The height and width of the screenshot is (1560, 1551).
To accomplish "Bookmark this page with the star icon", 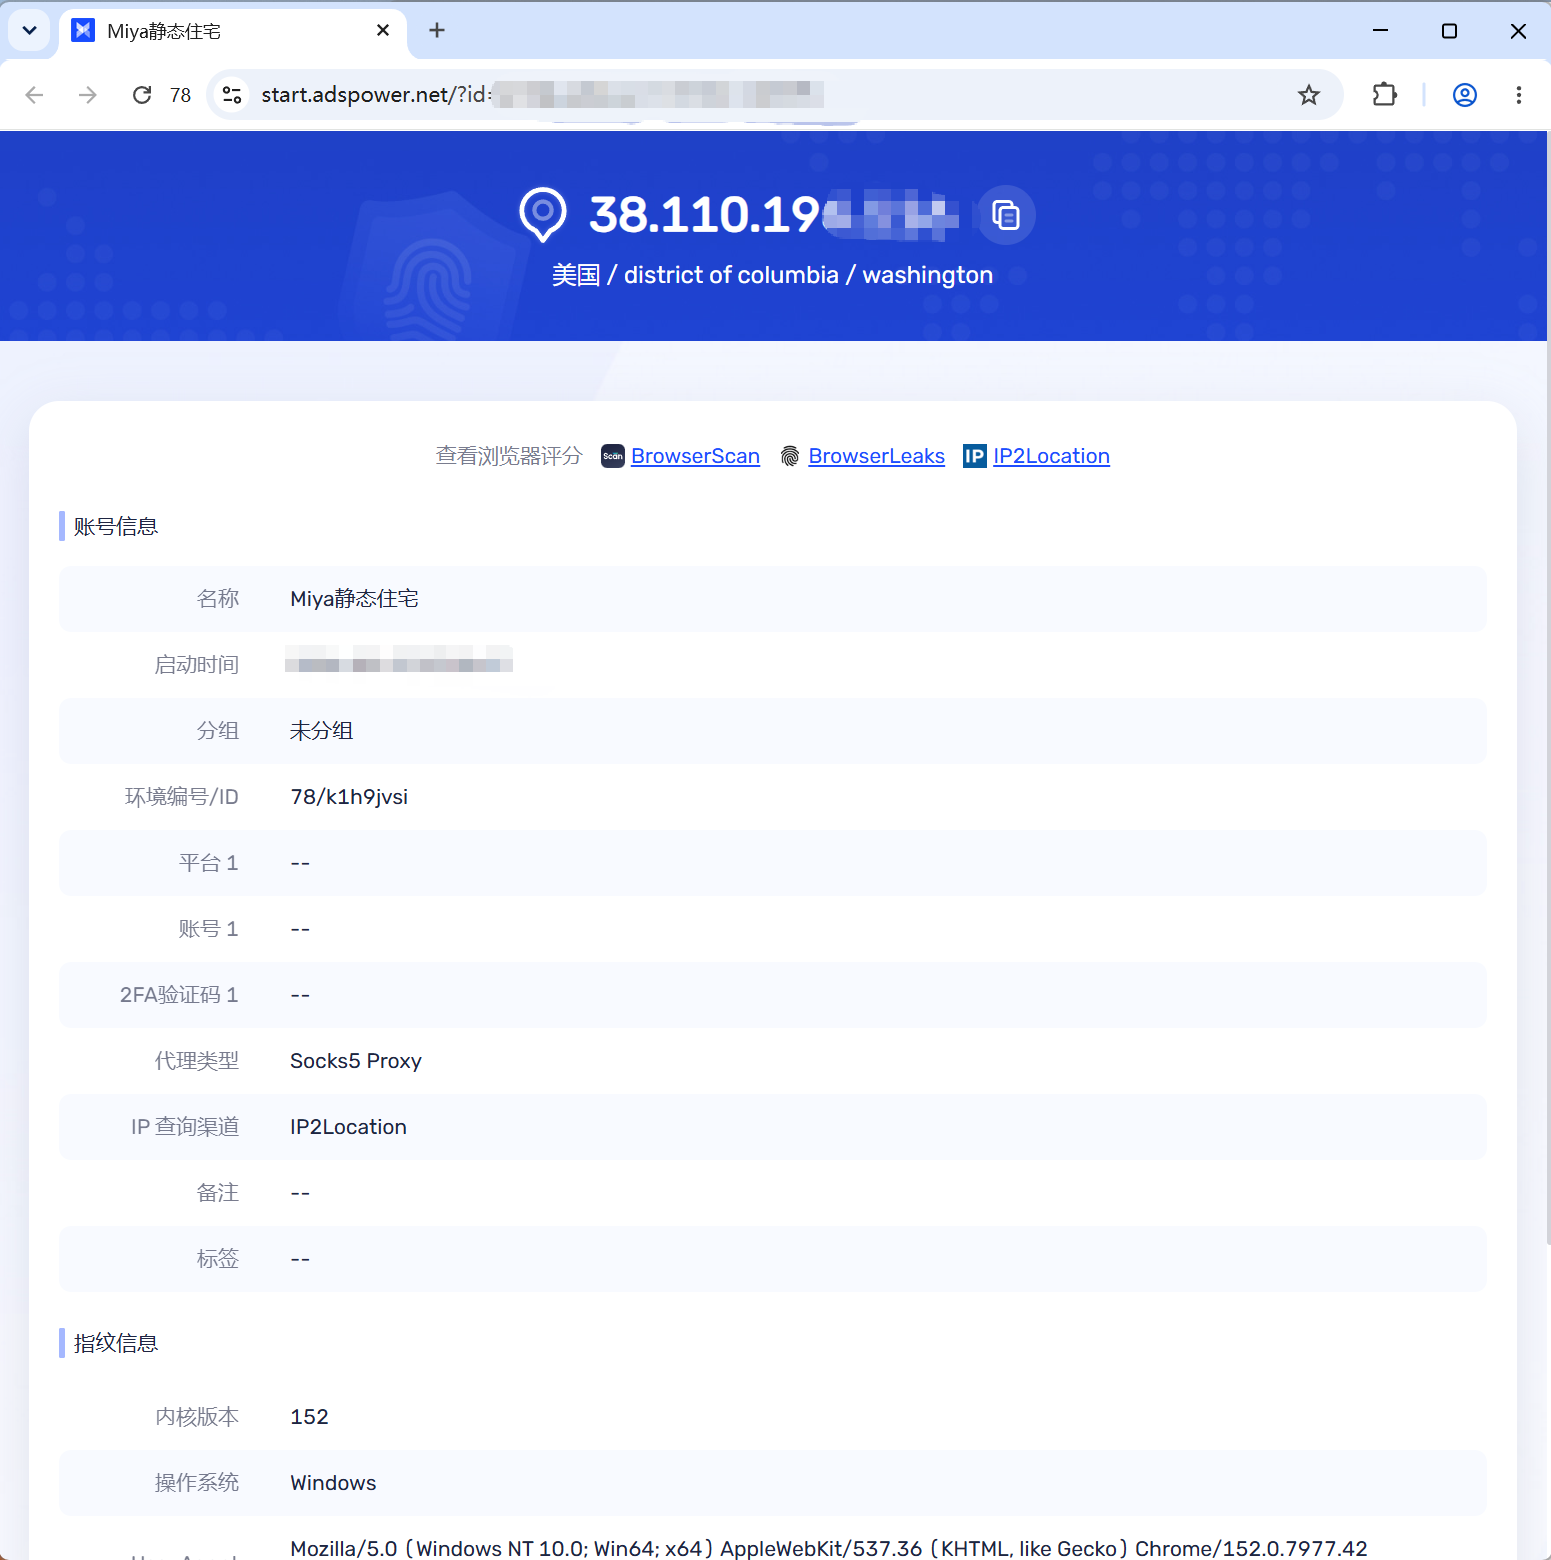I will point(1308,95).
